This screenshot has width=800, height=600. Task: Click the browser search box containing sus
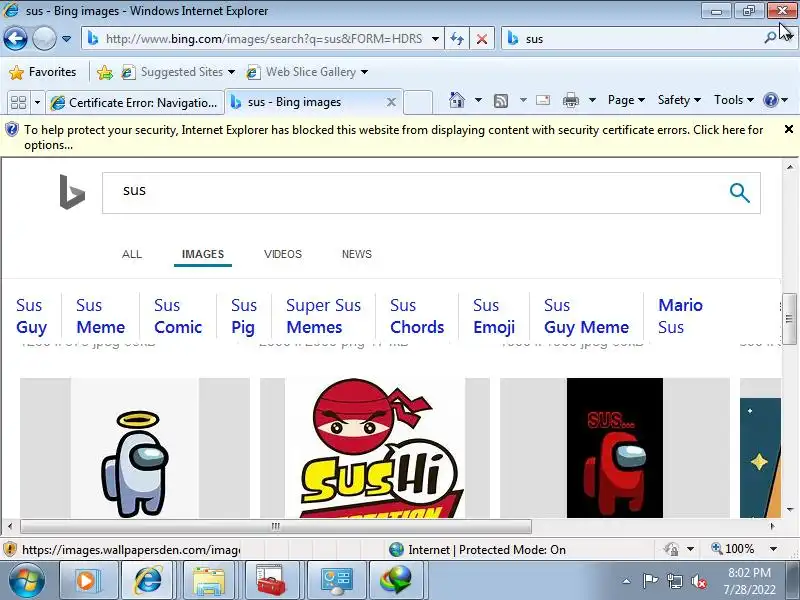(633, 39)
